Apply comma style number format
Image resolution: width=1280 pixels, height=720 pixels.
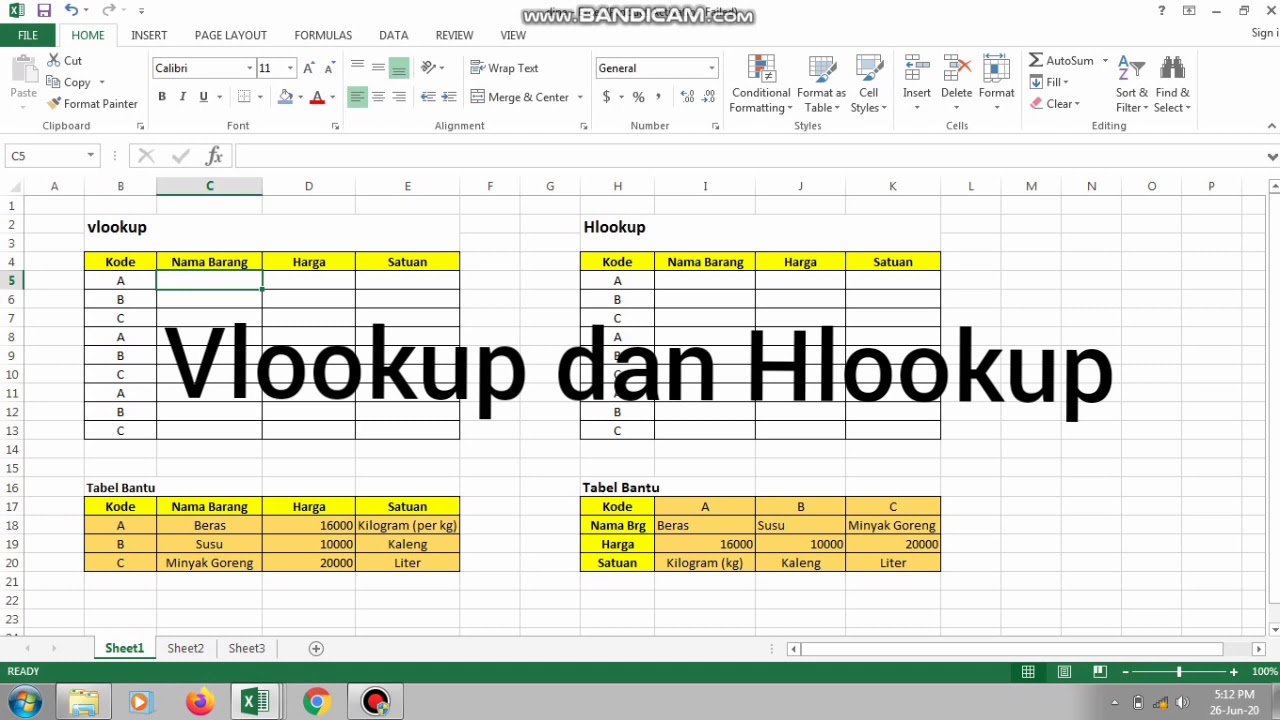coord(660,97)
